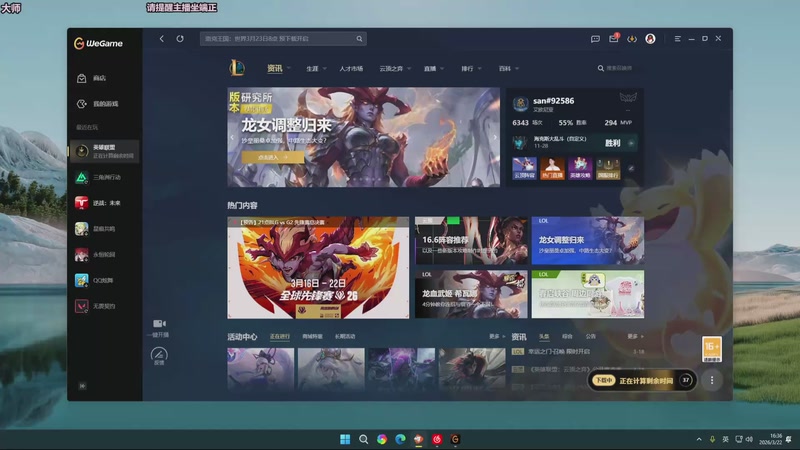The image size is (800, 450).
Task: Select 逆战:未来 game in the sidebar
Action: click(x=104, y=203)
